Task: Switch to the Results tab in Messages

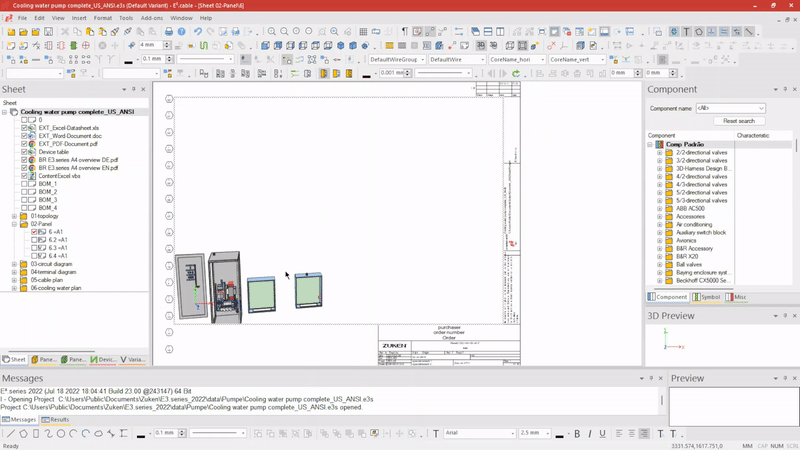Action: 56,420
